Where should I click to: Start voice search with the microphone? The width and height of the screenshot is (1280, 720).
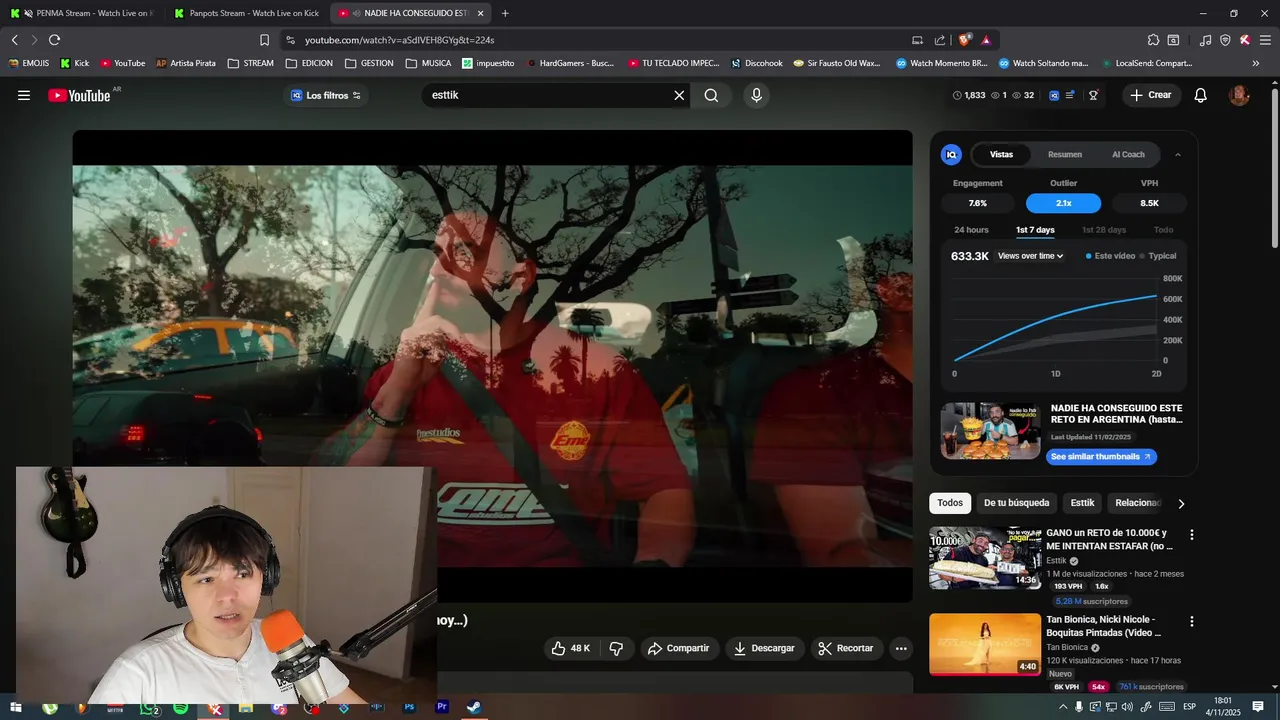[x=756, y=95]
